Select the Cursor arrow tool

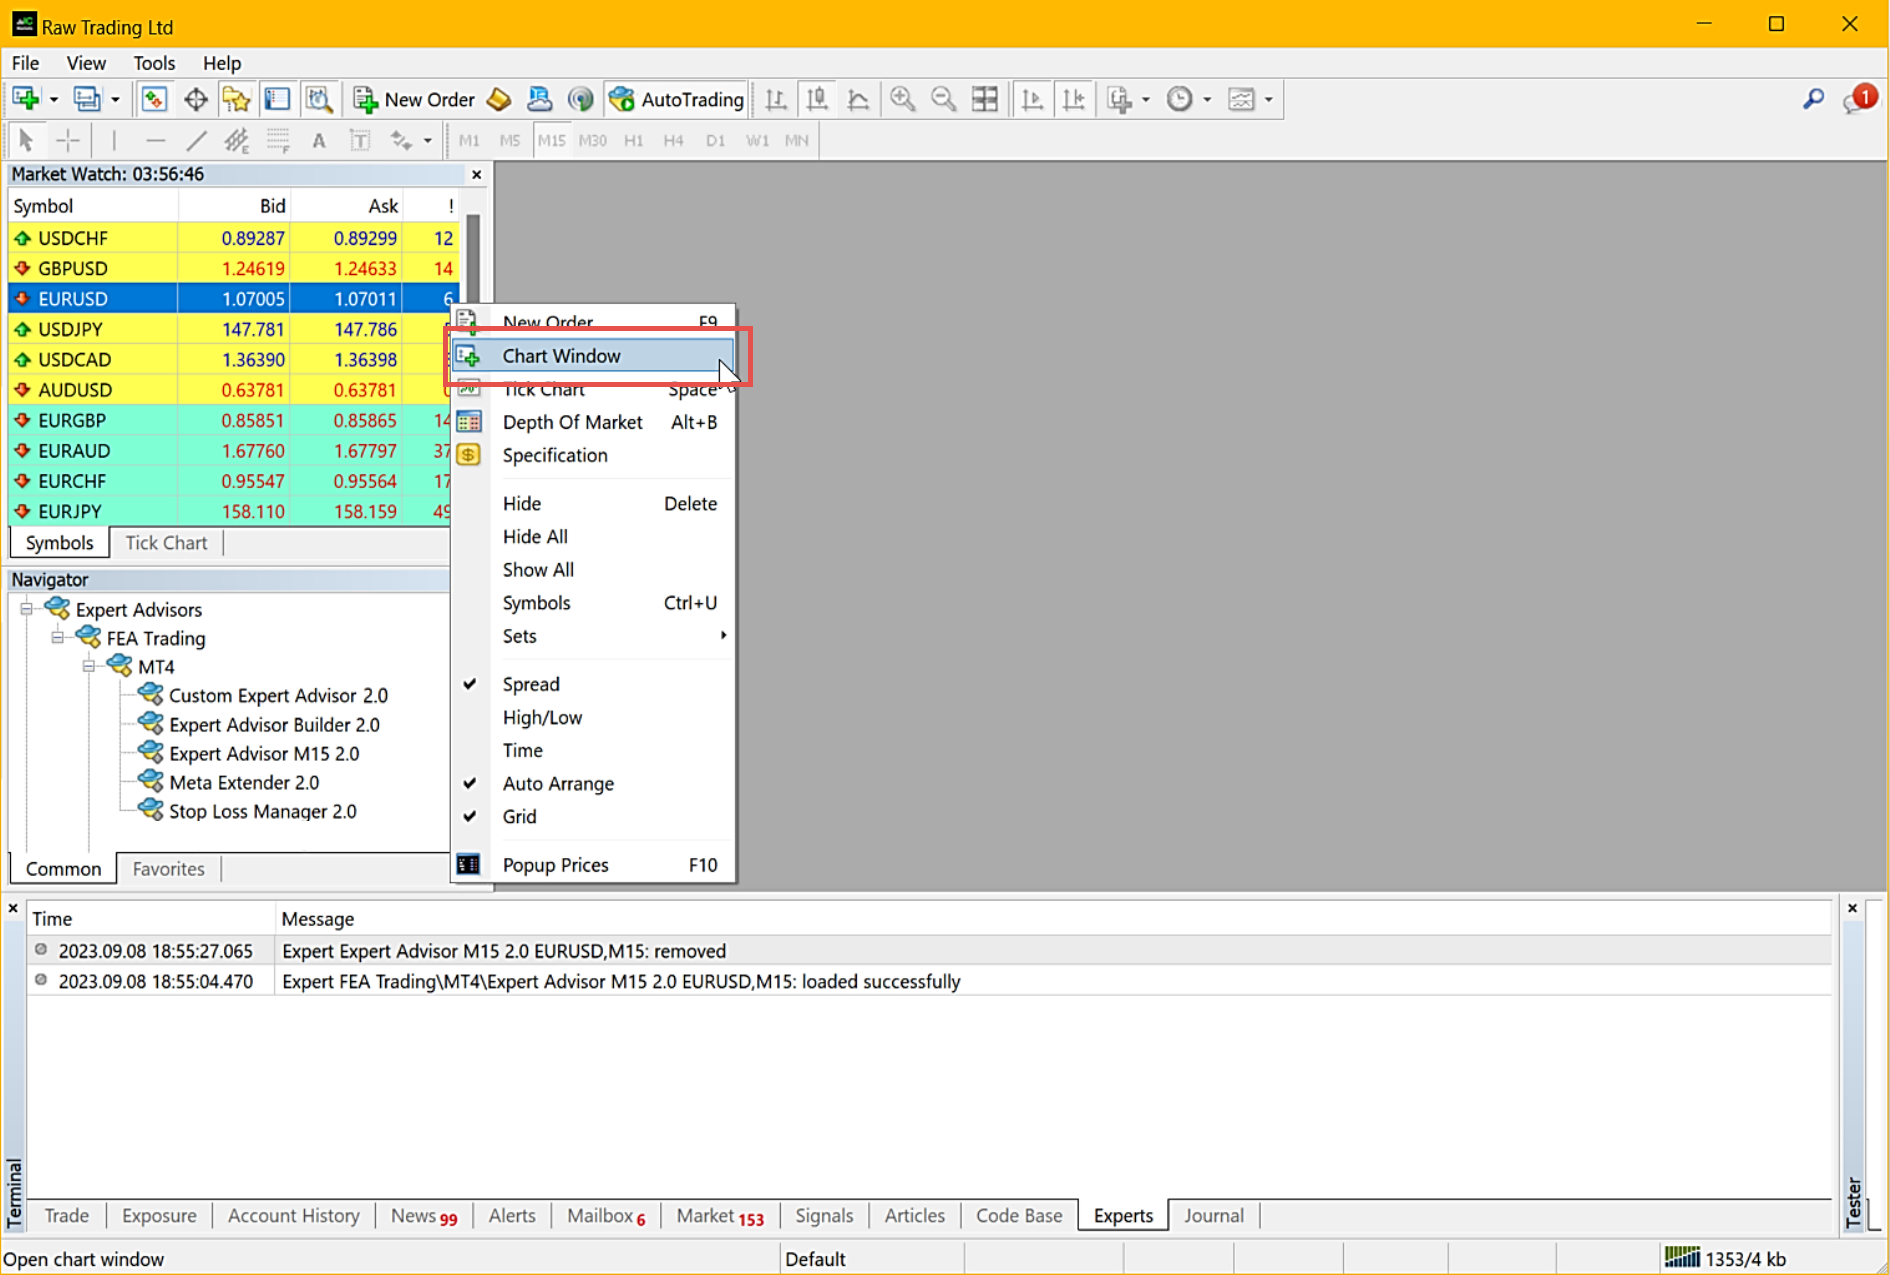pyautogui.click(x=26, y=140)
